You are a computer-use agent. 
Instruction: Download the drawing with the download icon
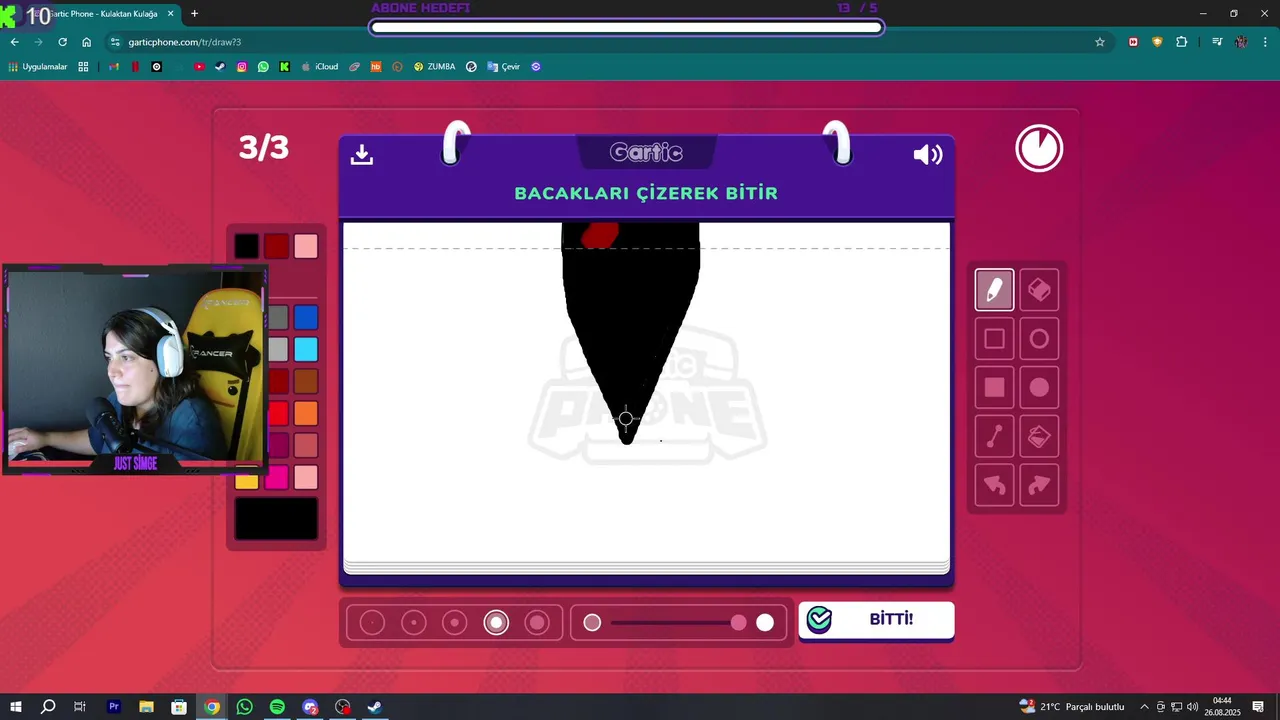click(x=362, y=154)
